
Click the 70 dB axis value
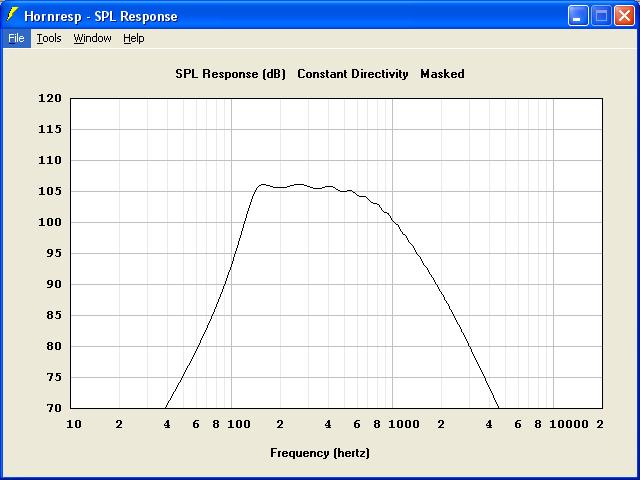pos(54,408)
